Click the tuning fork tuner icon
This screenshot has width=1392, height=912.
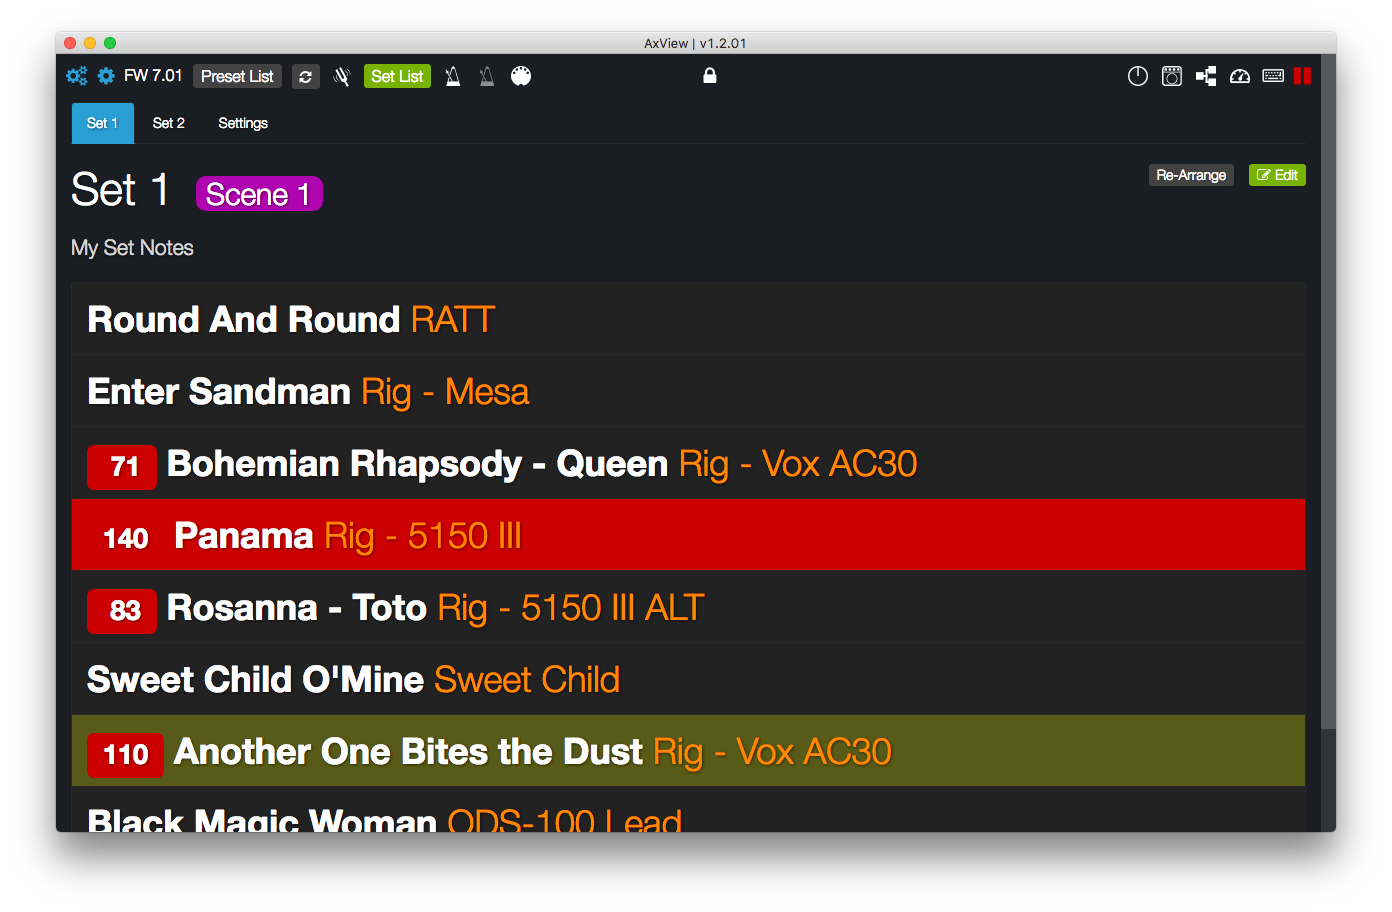click(x=341, y=77)
